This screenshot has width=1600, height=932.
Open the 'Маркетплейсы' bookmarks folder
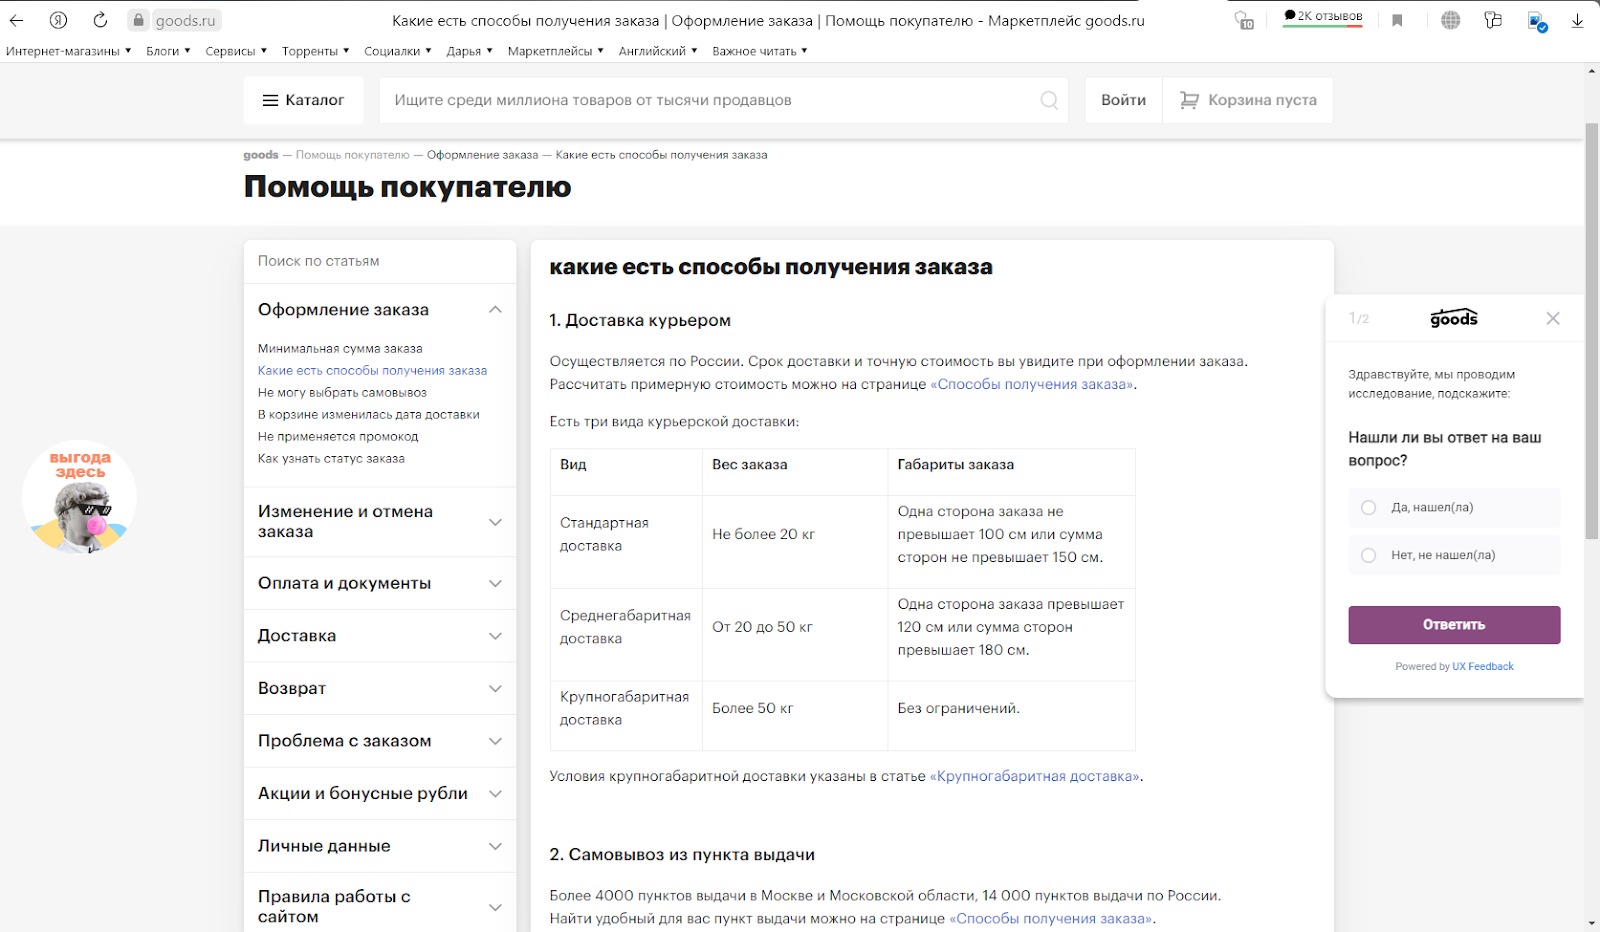click(x=555, y=51)
